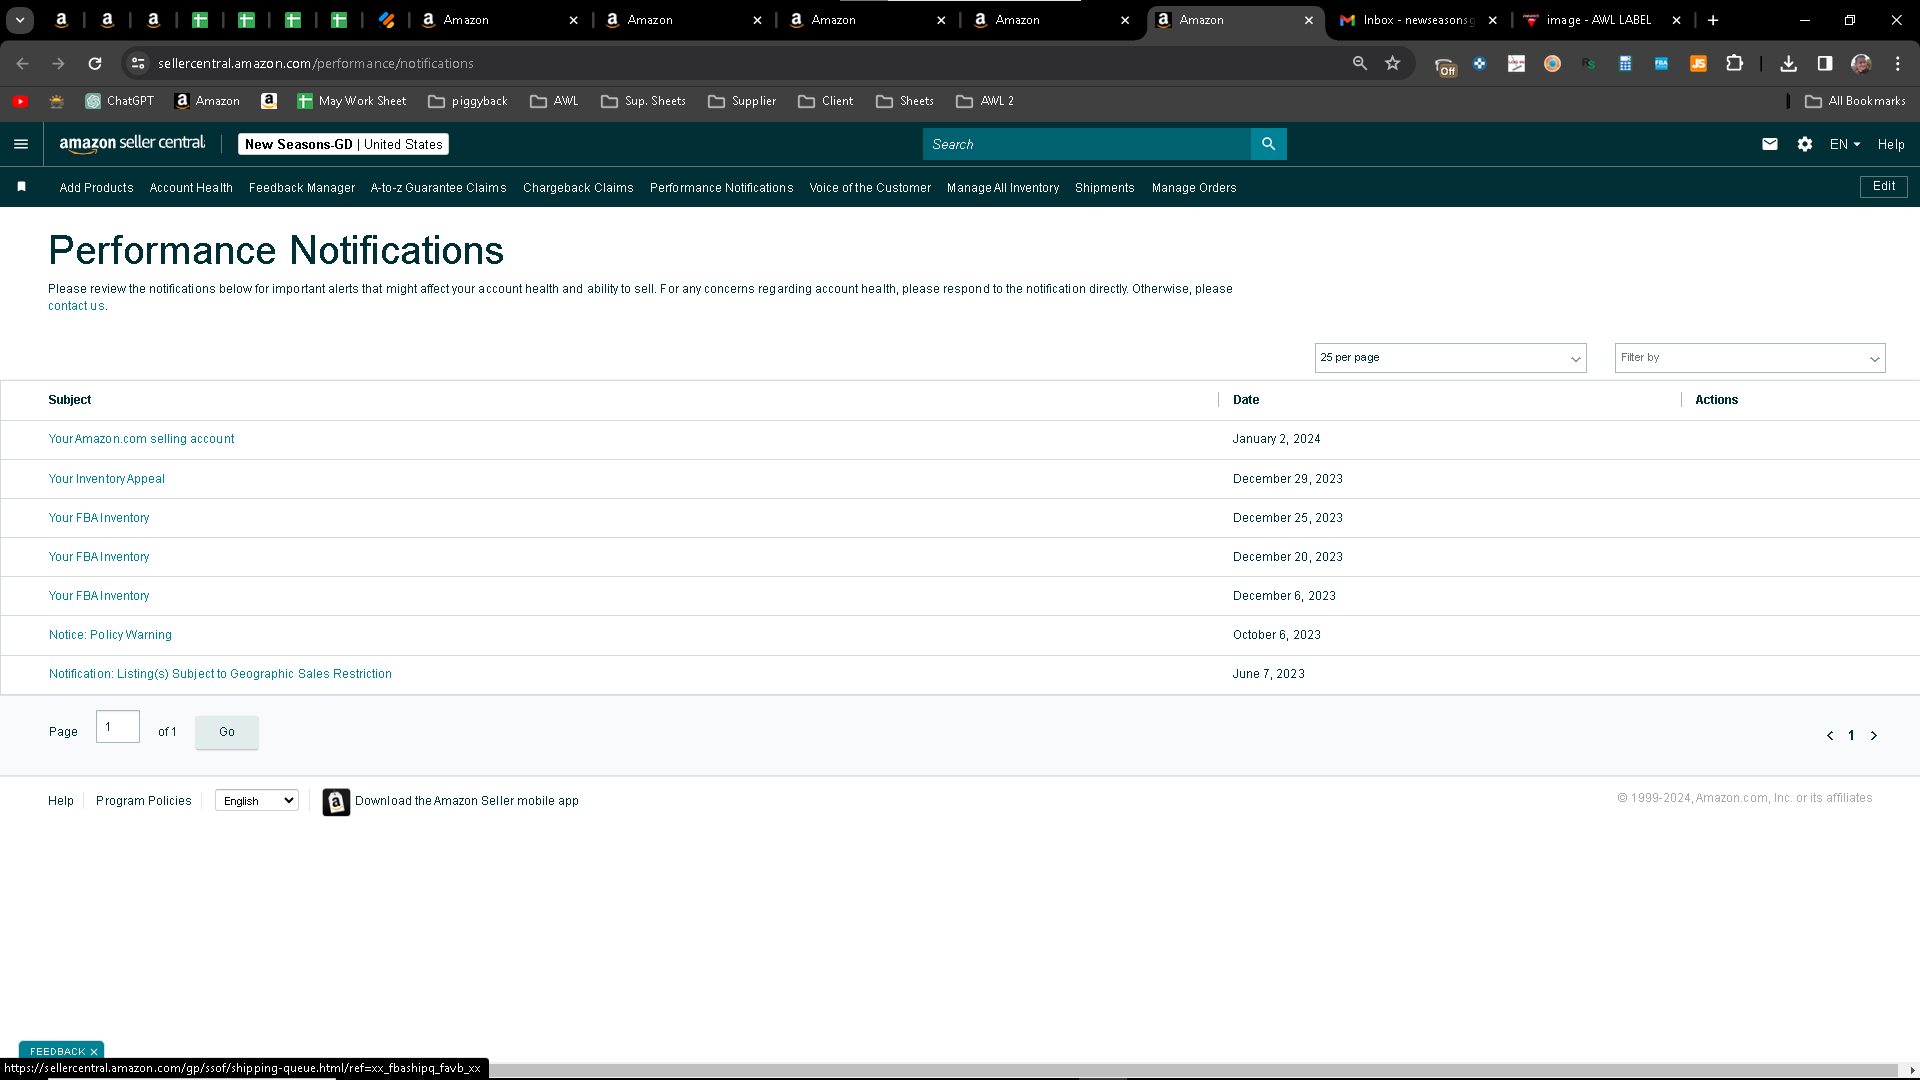Open Your FBA Inventory notification from December 25
This screenshot has height=1080, width=1920.
coord(99,518)
